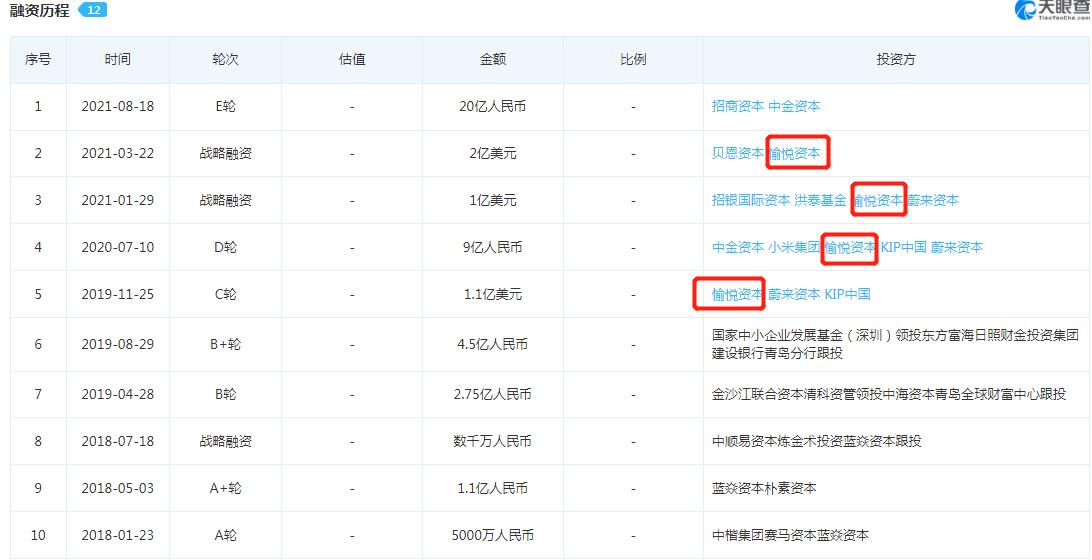Open 愉悦资本 link in 2021-03-22 row
The image size is (1092, 560).
(795, 153)
